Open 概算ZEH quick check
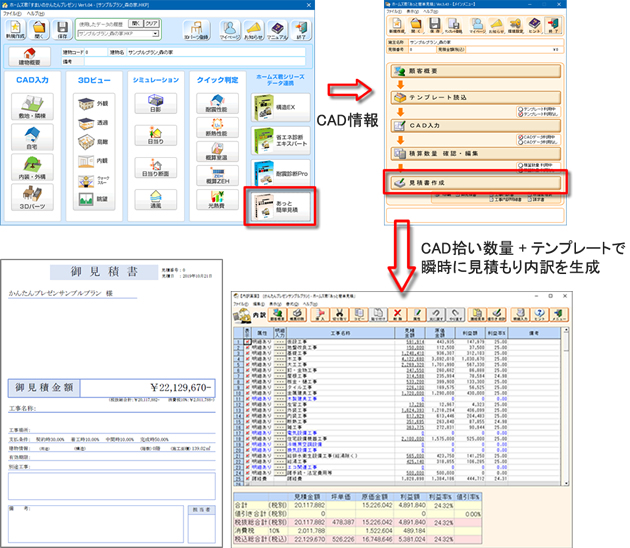This screenshot has height=548, width=630. pyautogui.click(x=217, y=176)
